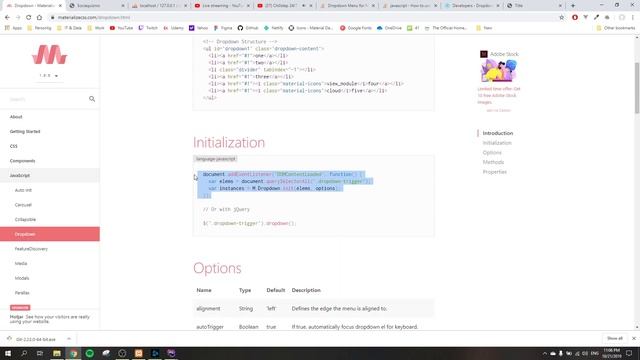Click the materializecss.com address bar
The height and width of the screenshot is (360, 640).
click(x=302, y=17)
